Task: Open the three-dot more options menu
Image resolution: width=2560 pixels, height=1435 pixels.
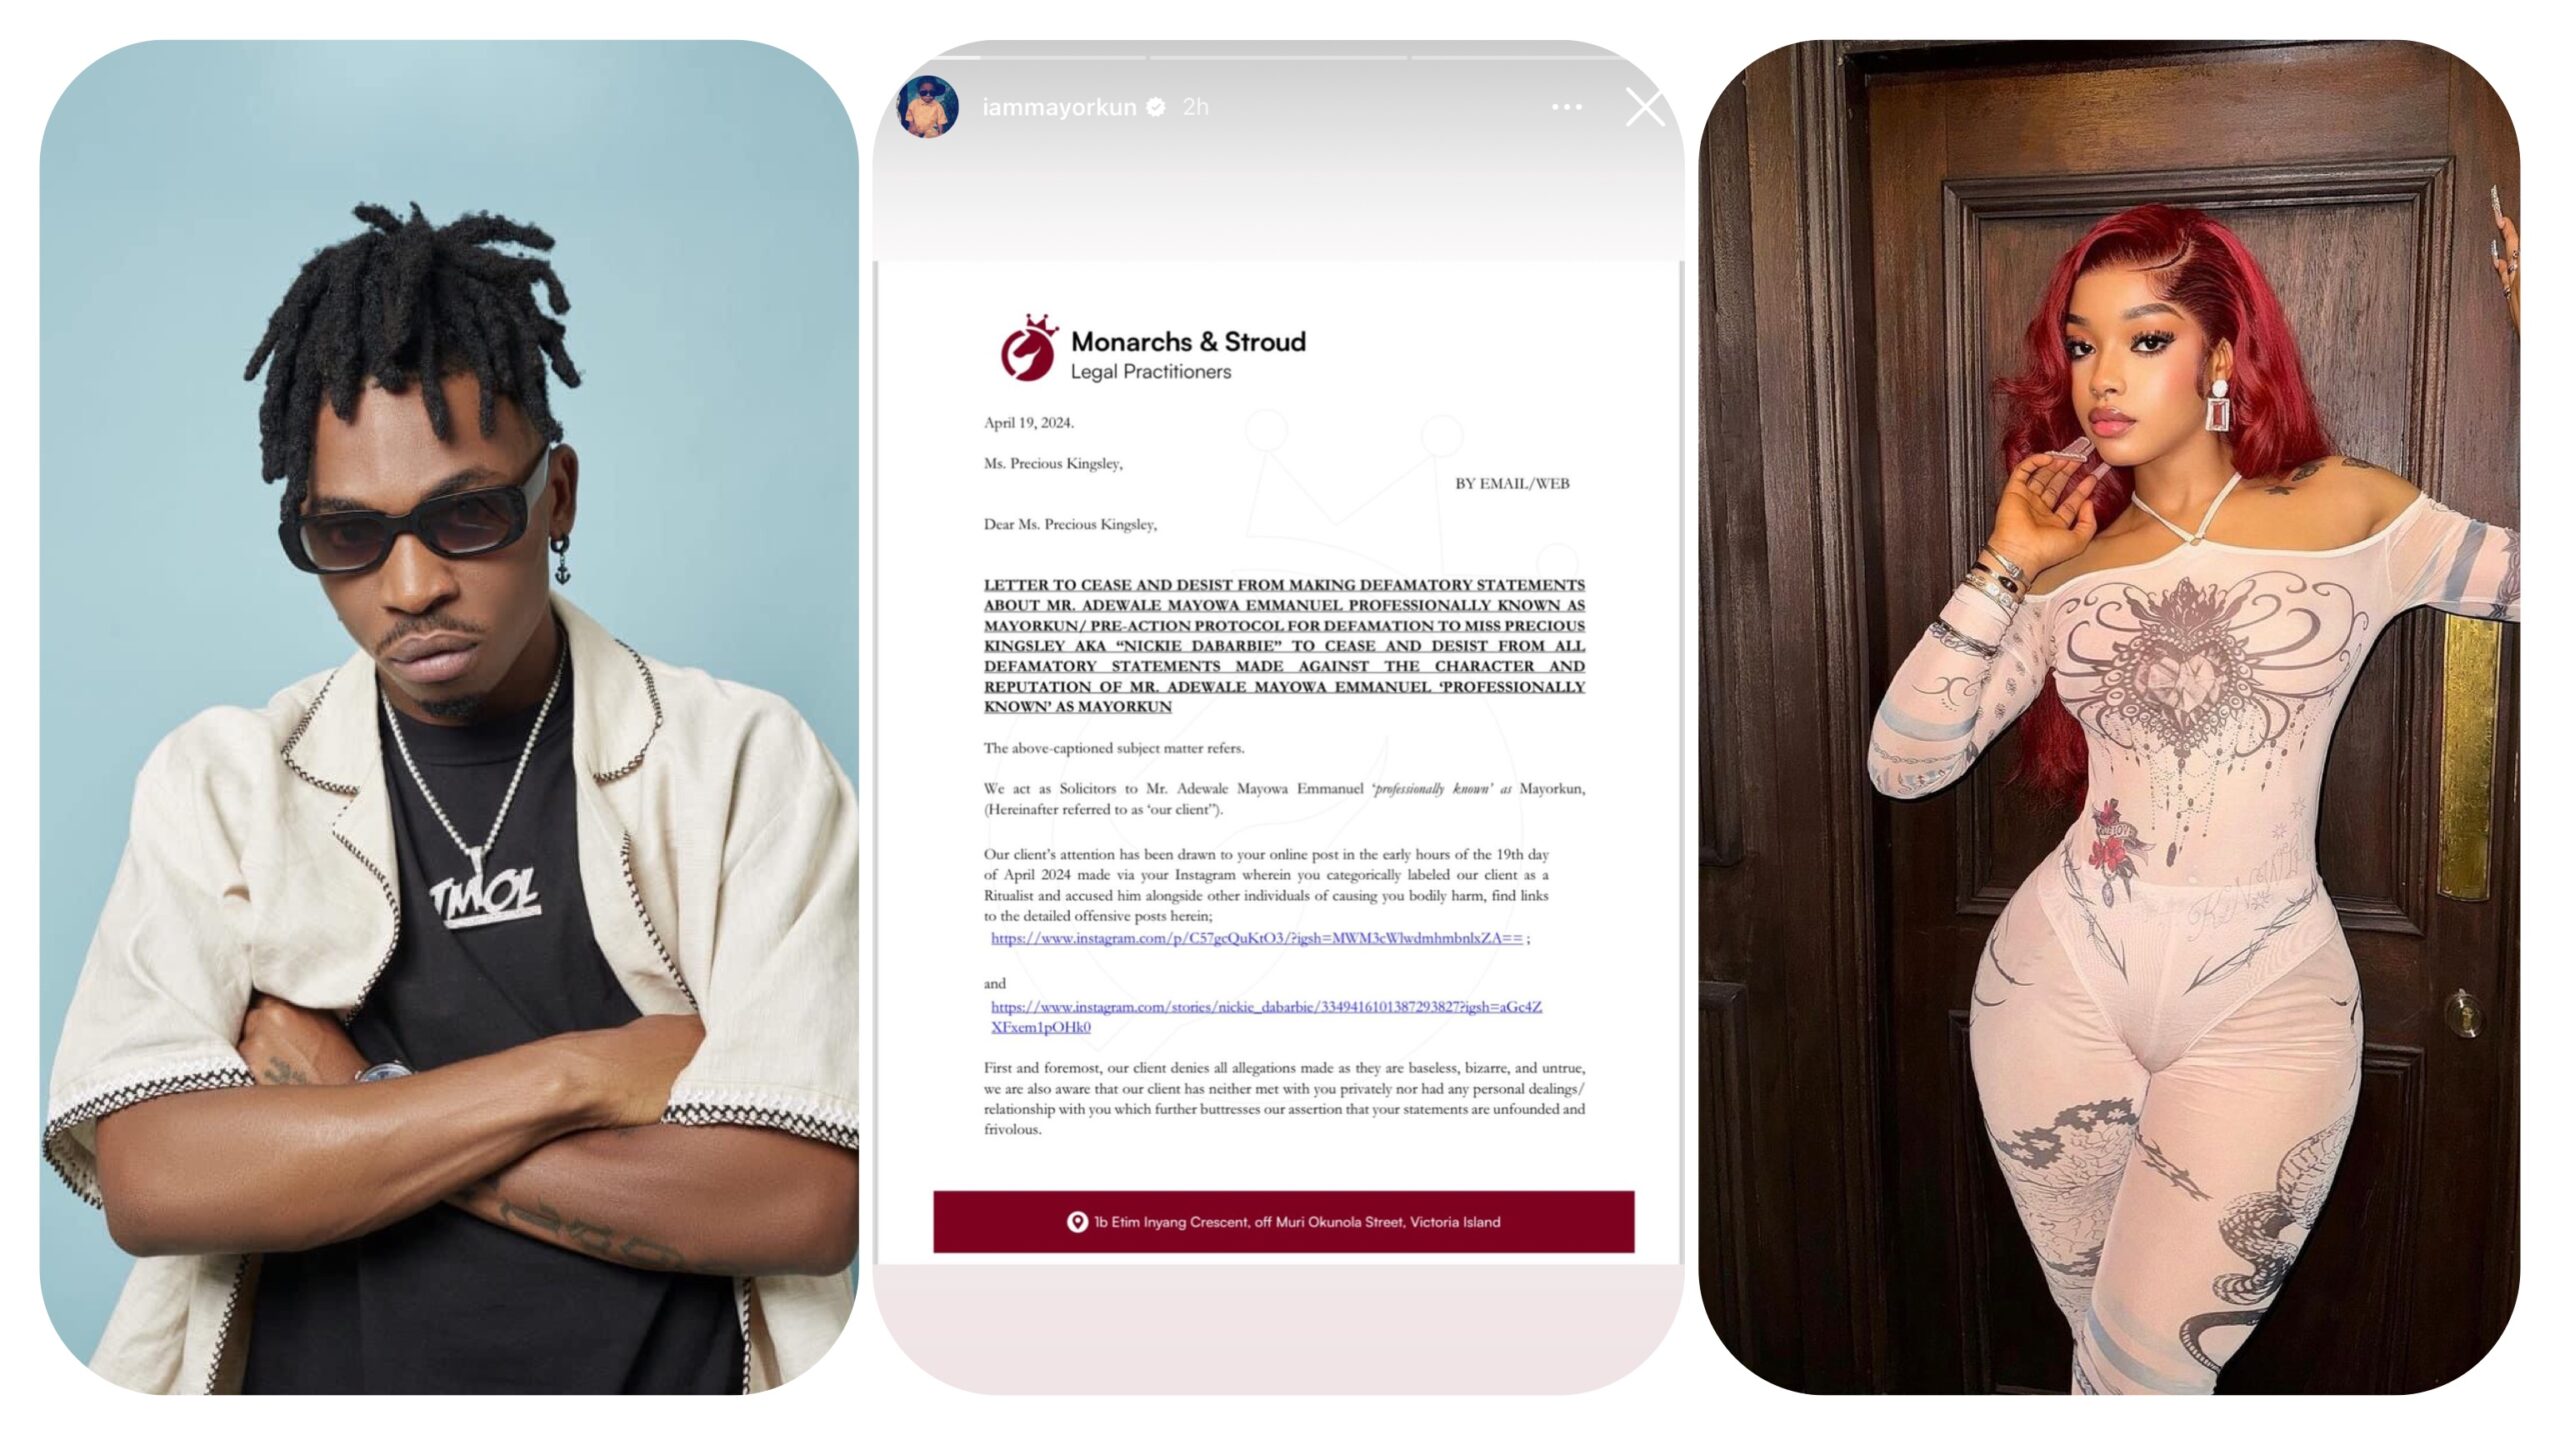Action: (x=1566, y=107)
